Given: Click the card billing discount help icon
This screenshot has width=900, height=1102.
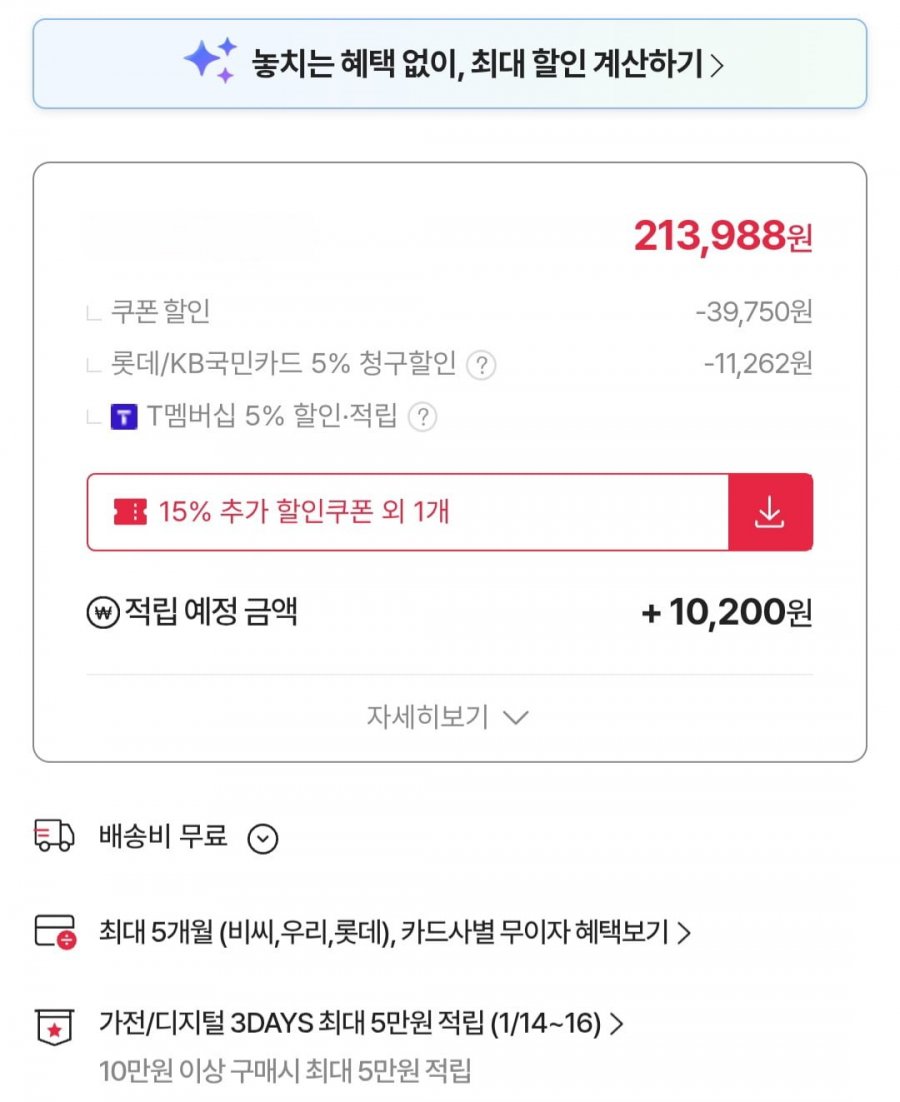Looking at the screenshot, I should click(481, 365).
